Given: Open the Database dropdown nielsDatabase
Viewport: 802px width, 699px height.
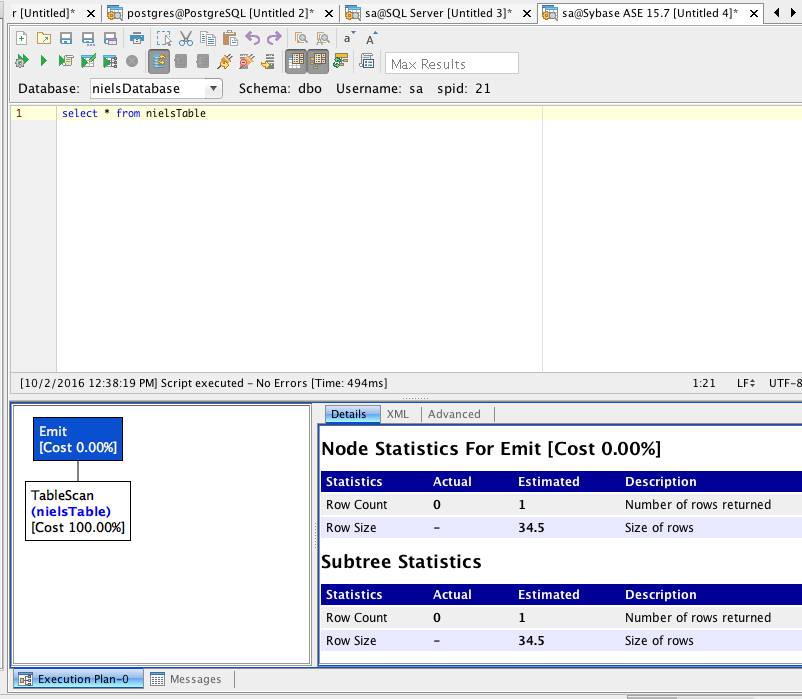Looking at the screenshot, I should click(156, 89).
